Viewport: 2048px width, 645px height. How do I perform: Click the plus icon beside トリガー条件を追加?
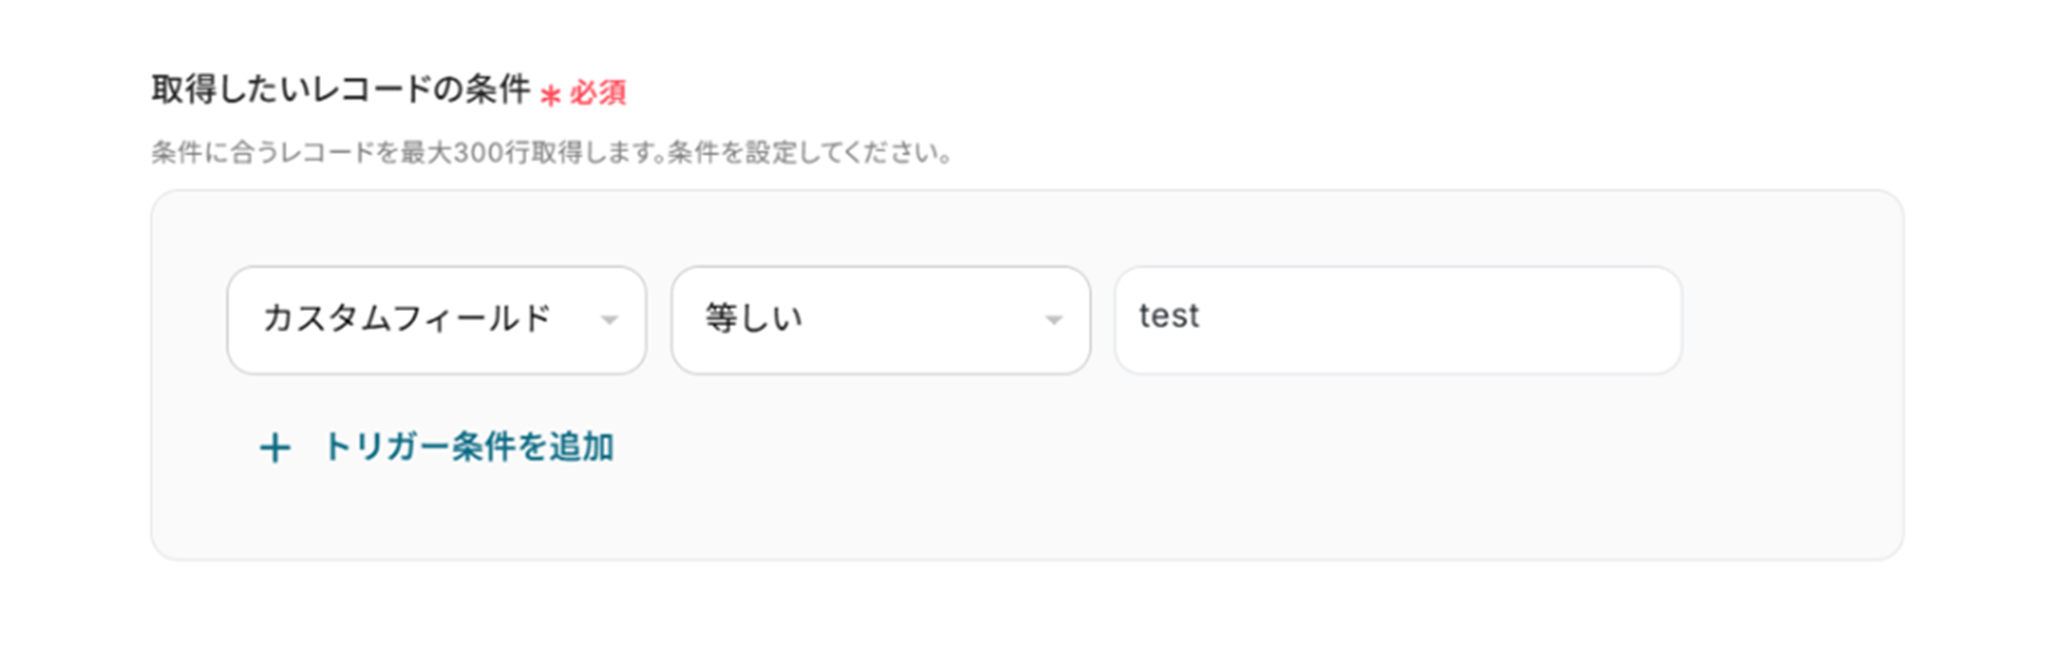pos(275,447)
